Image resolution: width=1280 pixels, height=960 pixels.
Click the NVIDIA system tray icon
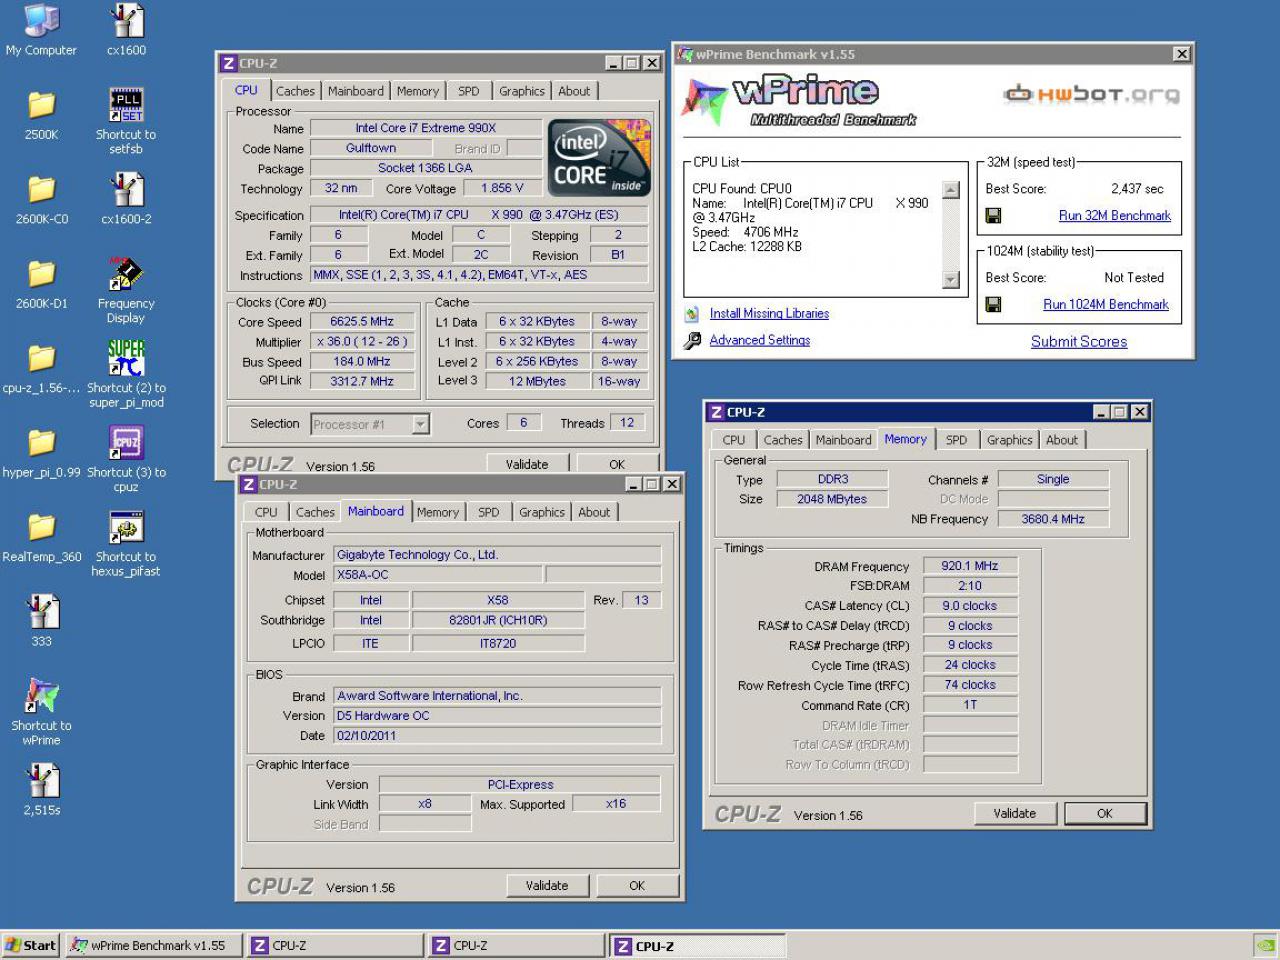(1264, 945)
